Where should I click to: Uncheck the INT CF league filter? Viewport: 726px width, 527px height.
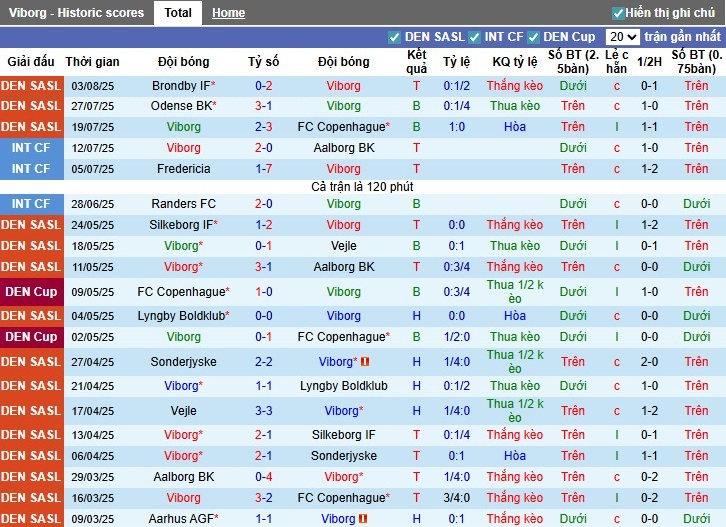click(474, 37)
